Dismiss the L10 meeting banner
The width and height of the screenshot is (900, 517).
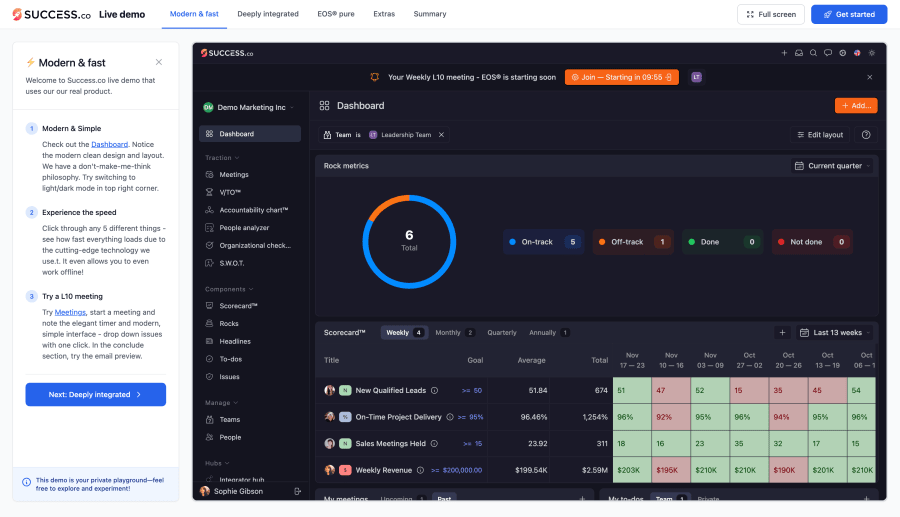coord(870,77)
